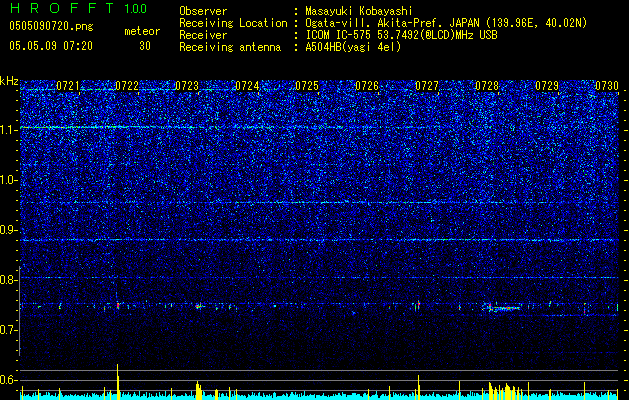This screenshot has height=400, width=629.
Task: Click the 0723 time marker
Action: tap(187, 86)
